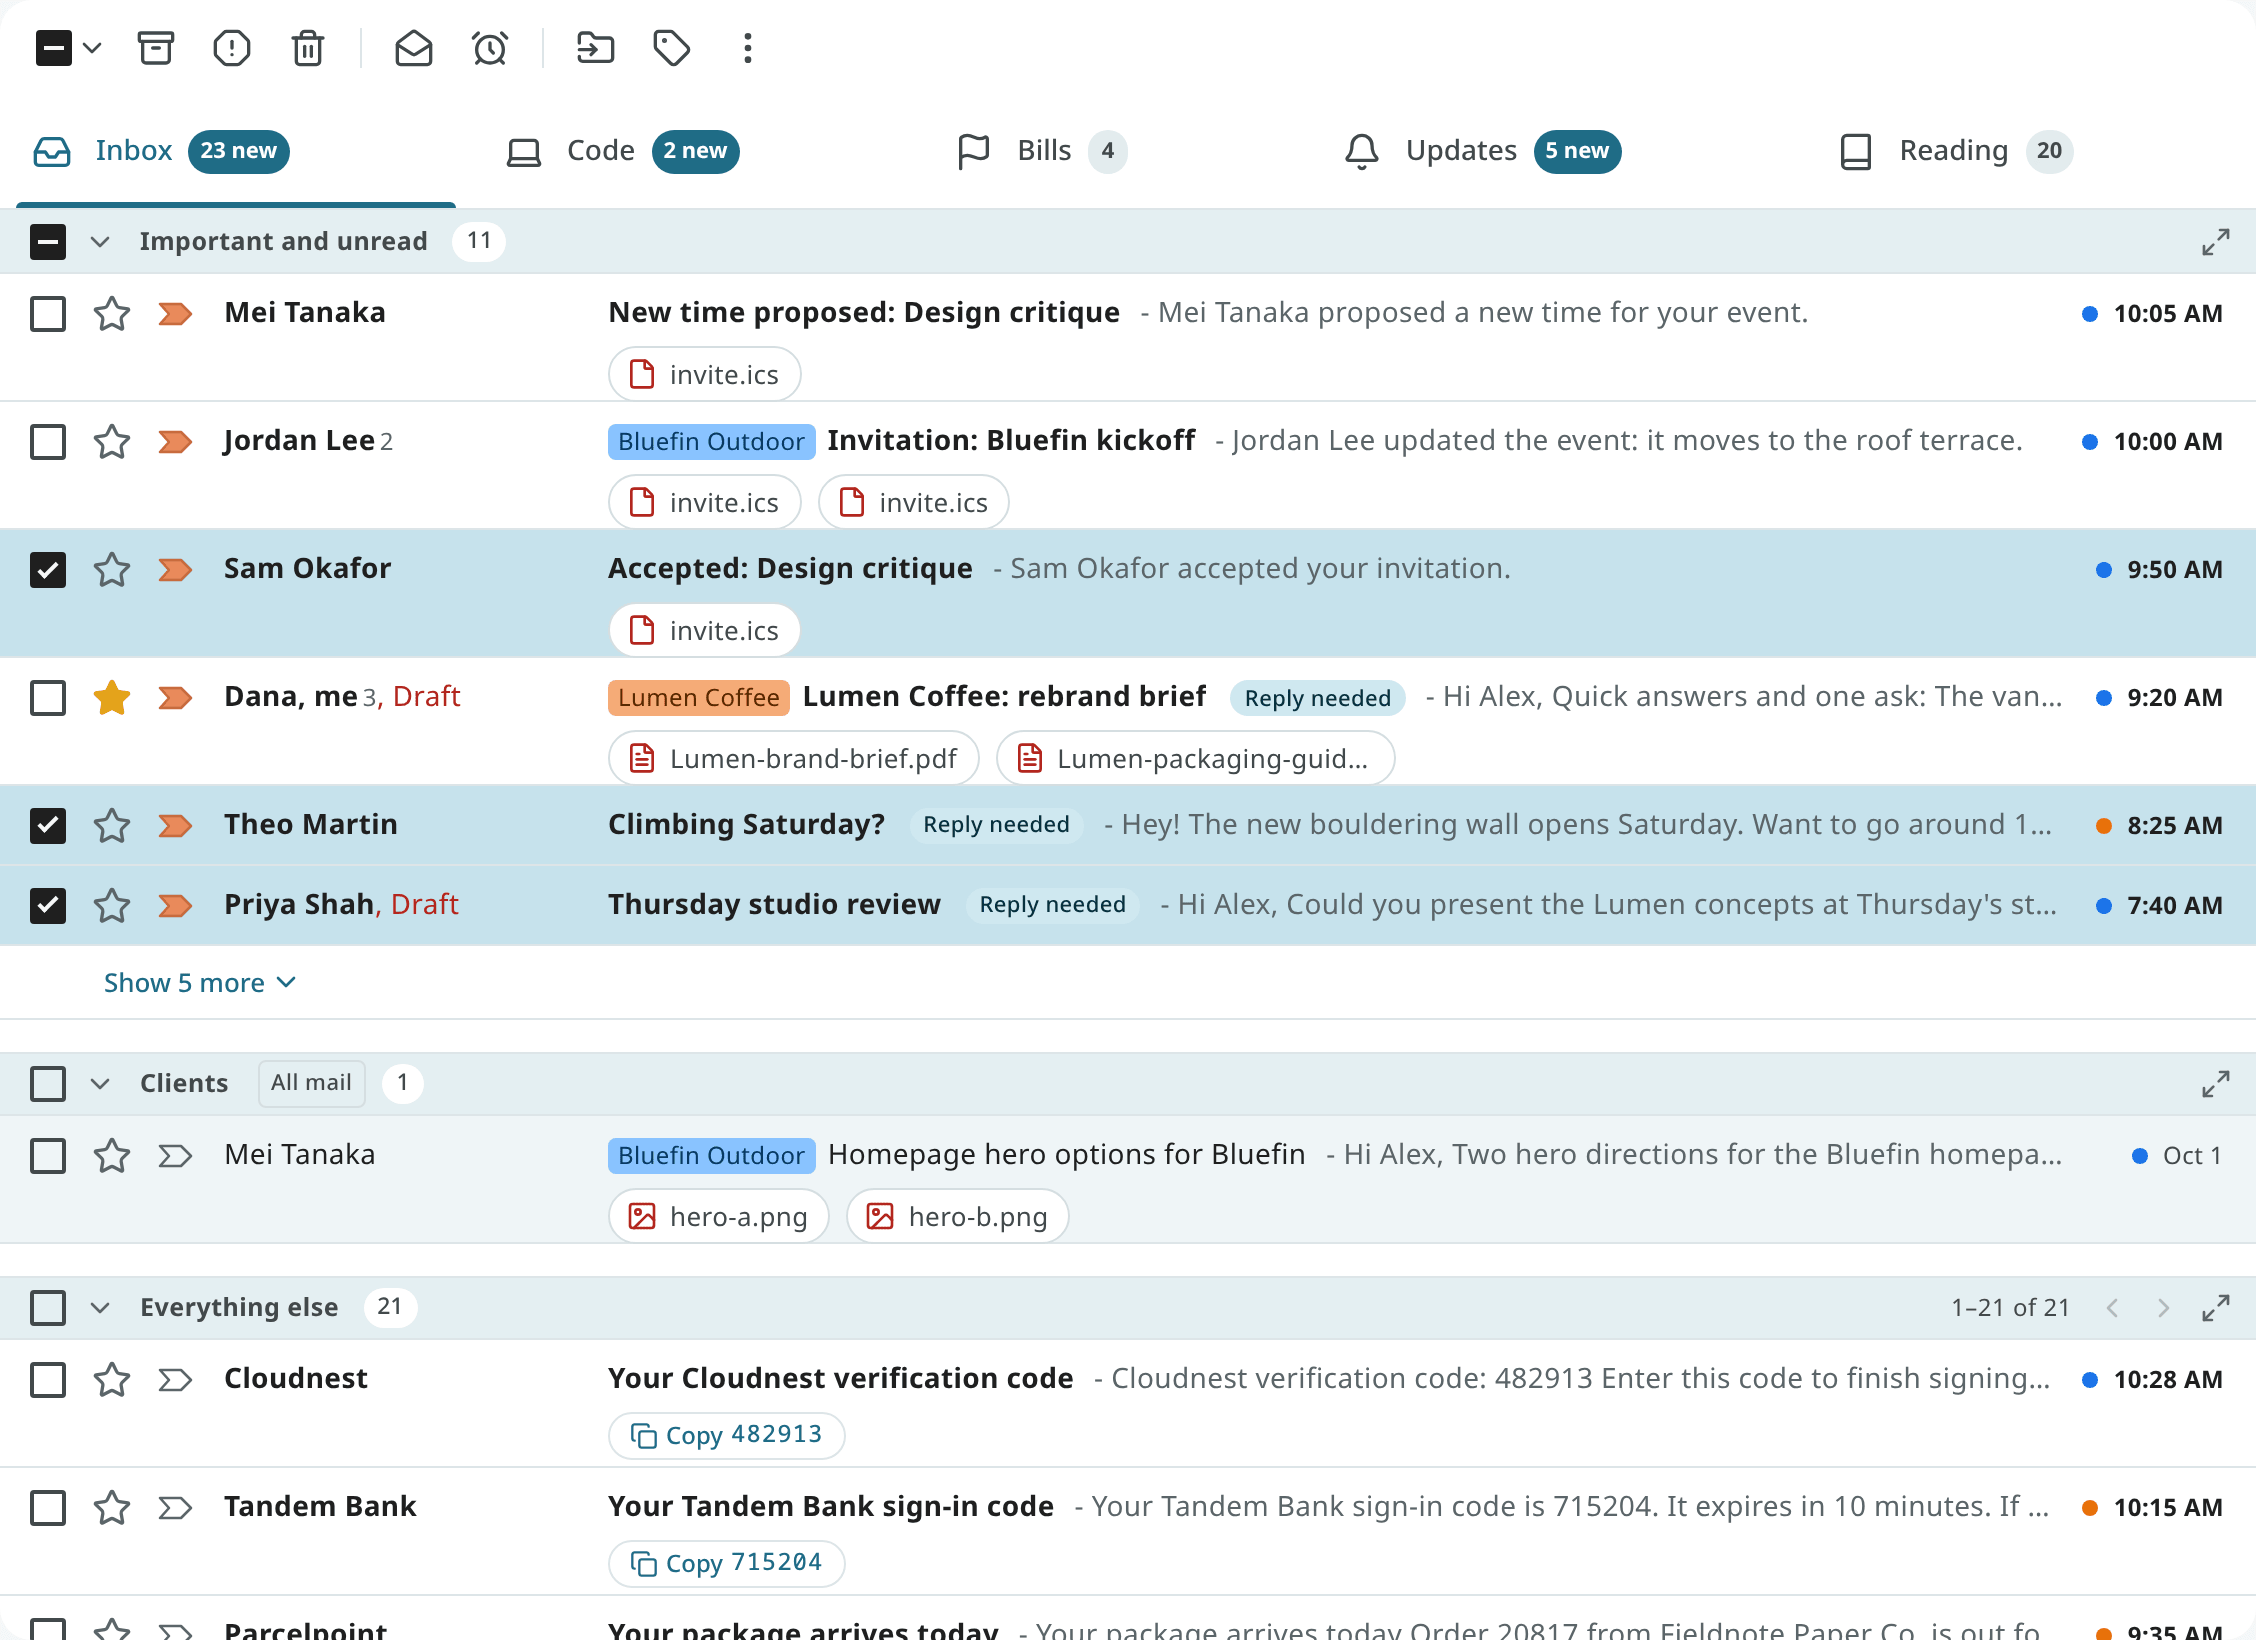The image size is (2256, 1640).
Task: Open the more options menu
Action: [x=747, y=47]
